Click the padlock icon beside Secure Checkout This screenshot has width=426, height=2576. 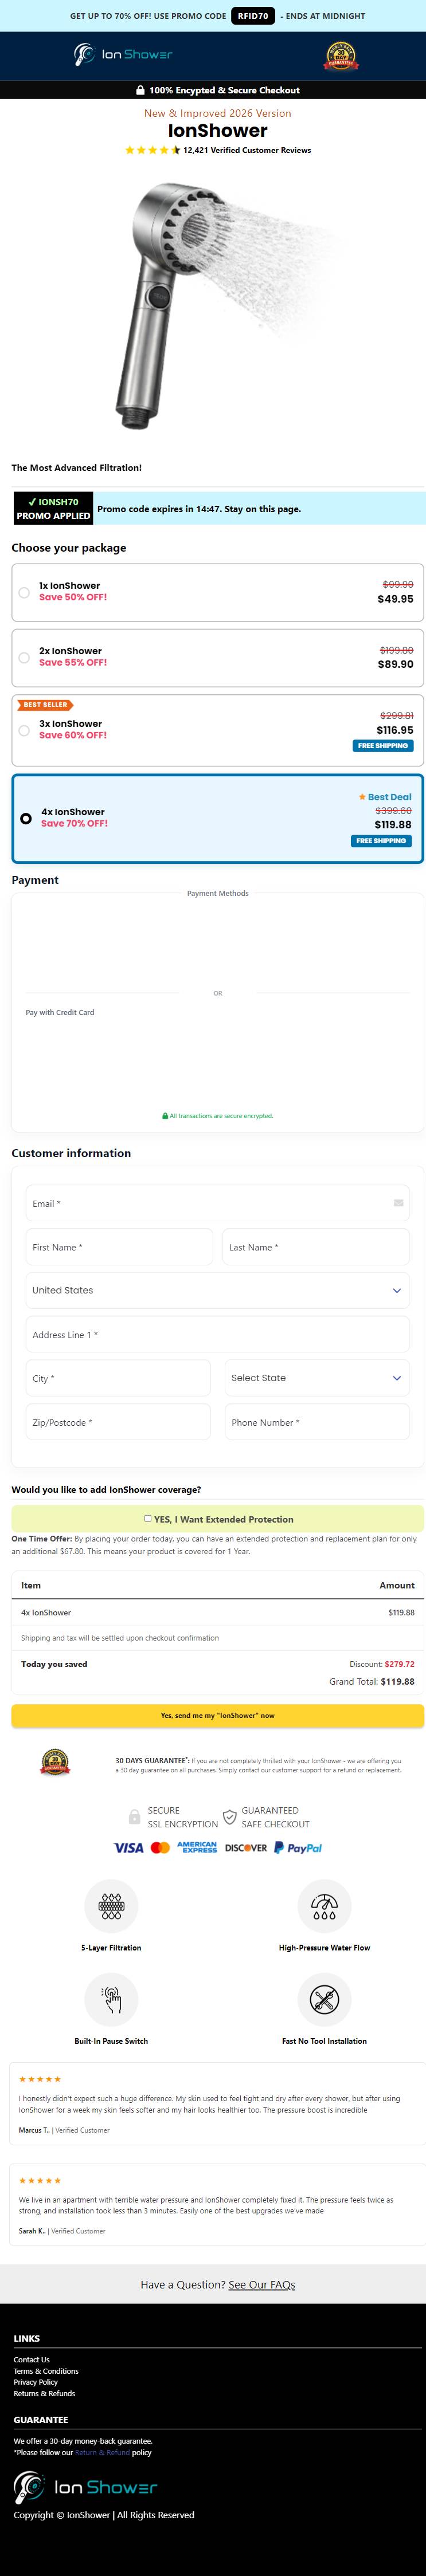140,90
